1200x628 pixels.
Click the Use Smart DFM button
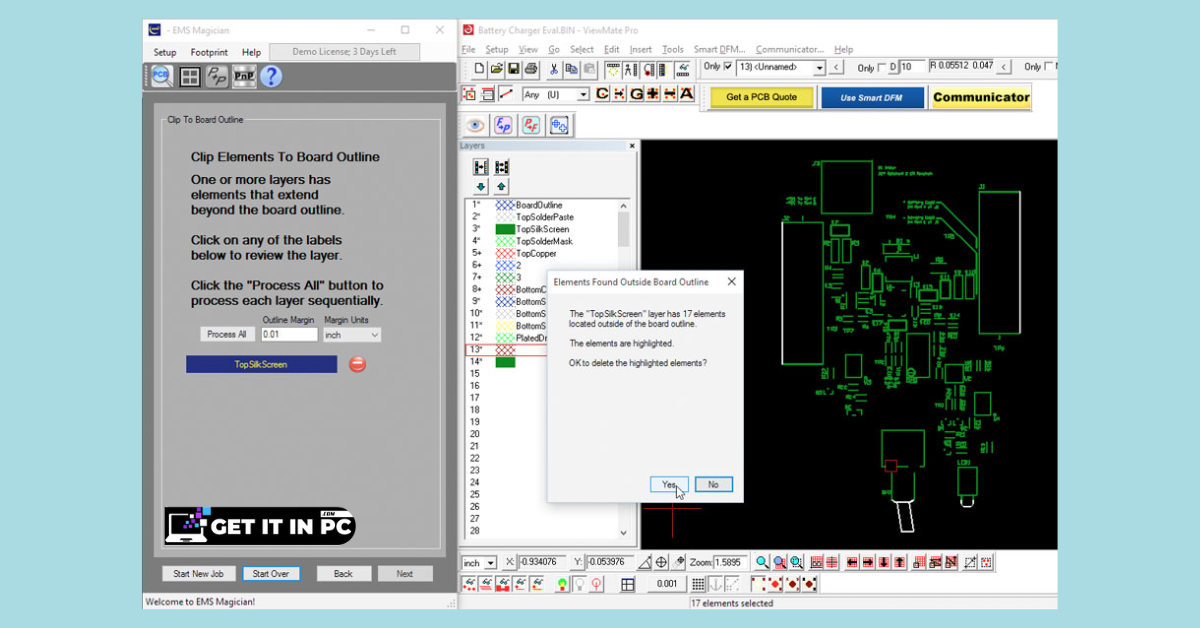pyautogui.click(x=872, y=97)
